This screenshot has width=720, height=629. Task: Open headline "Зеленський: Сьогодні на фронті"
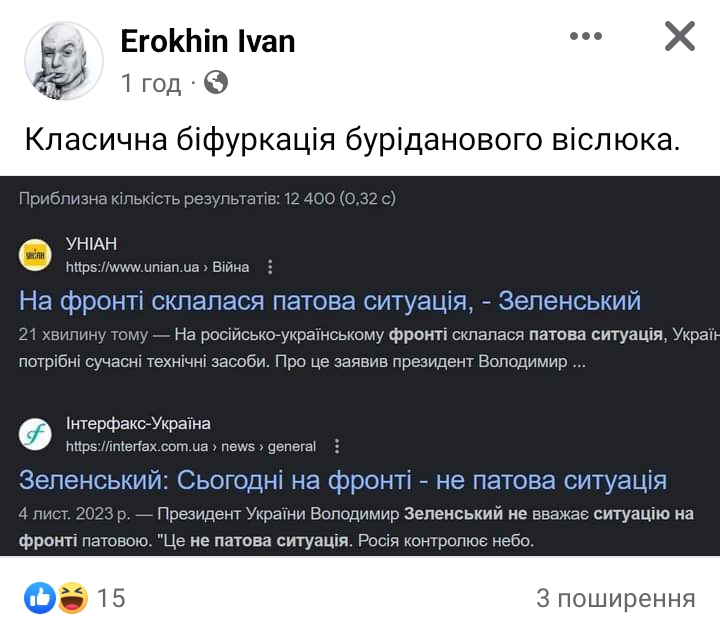pyautogui.click(x=343, y=480)
